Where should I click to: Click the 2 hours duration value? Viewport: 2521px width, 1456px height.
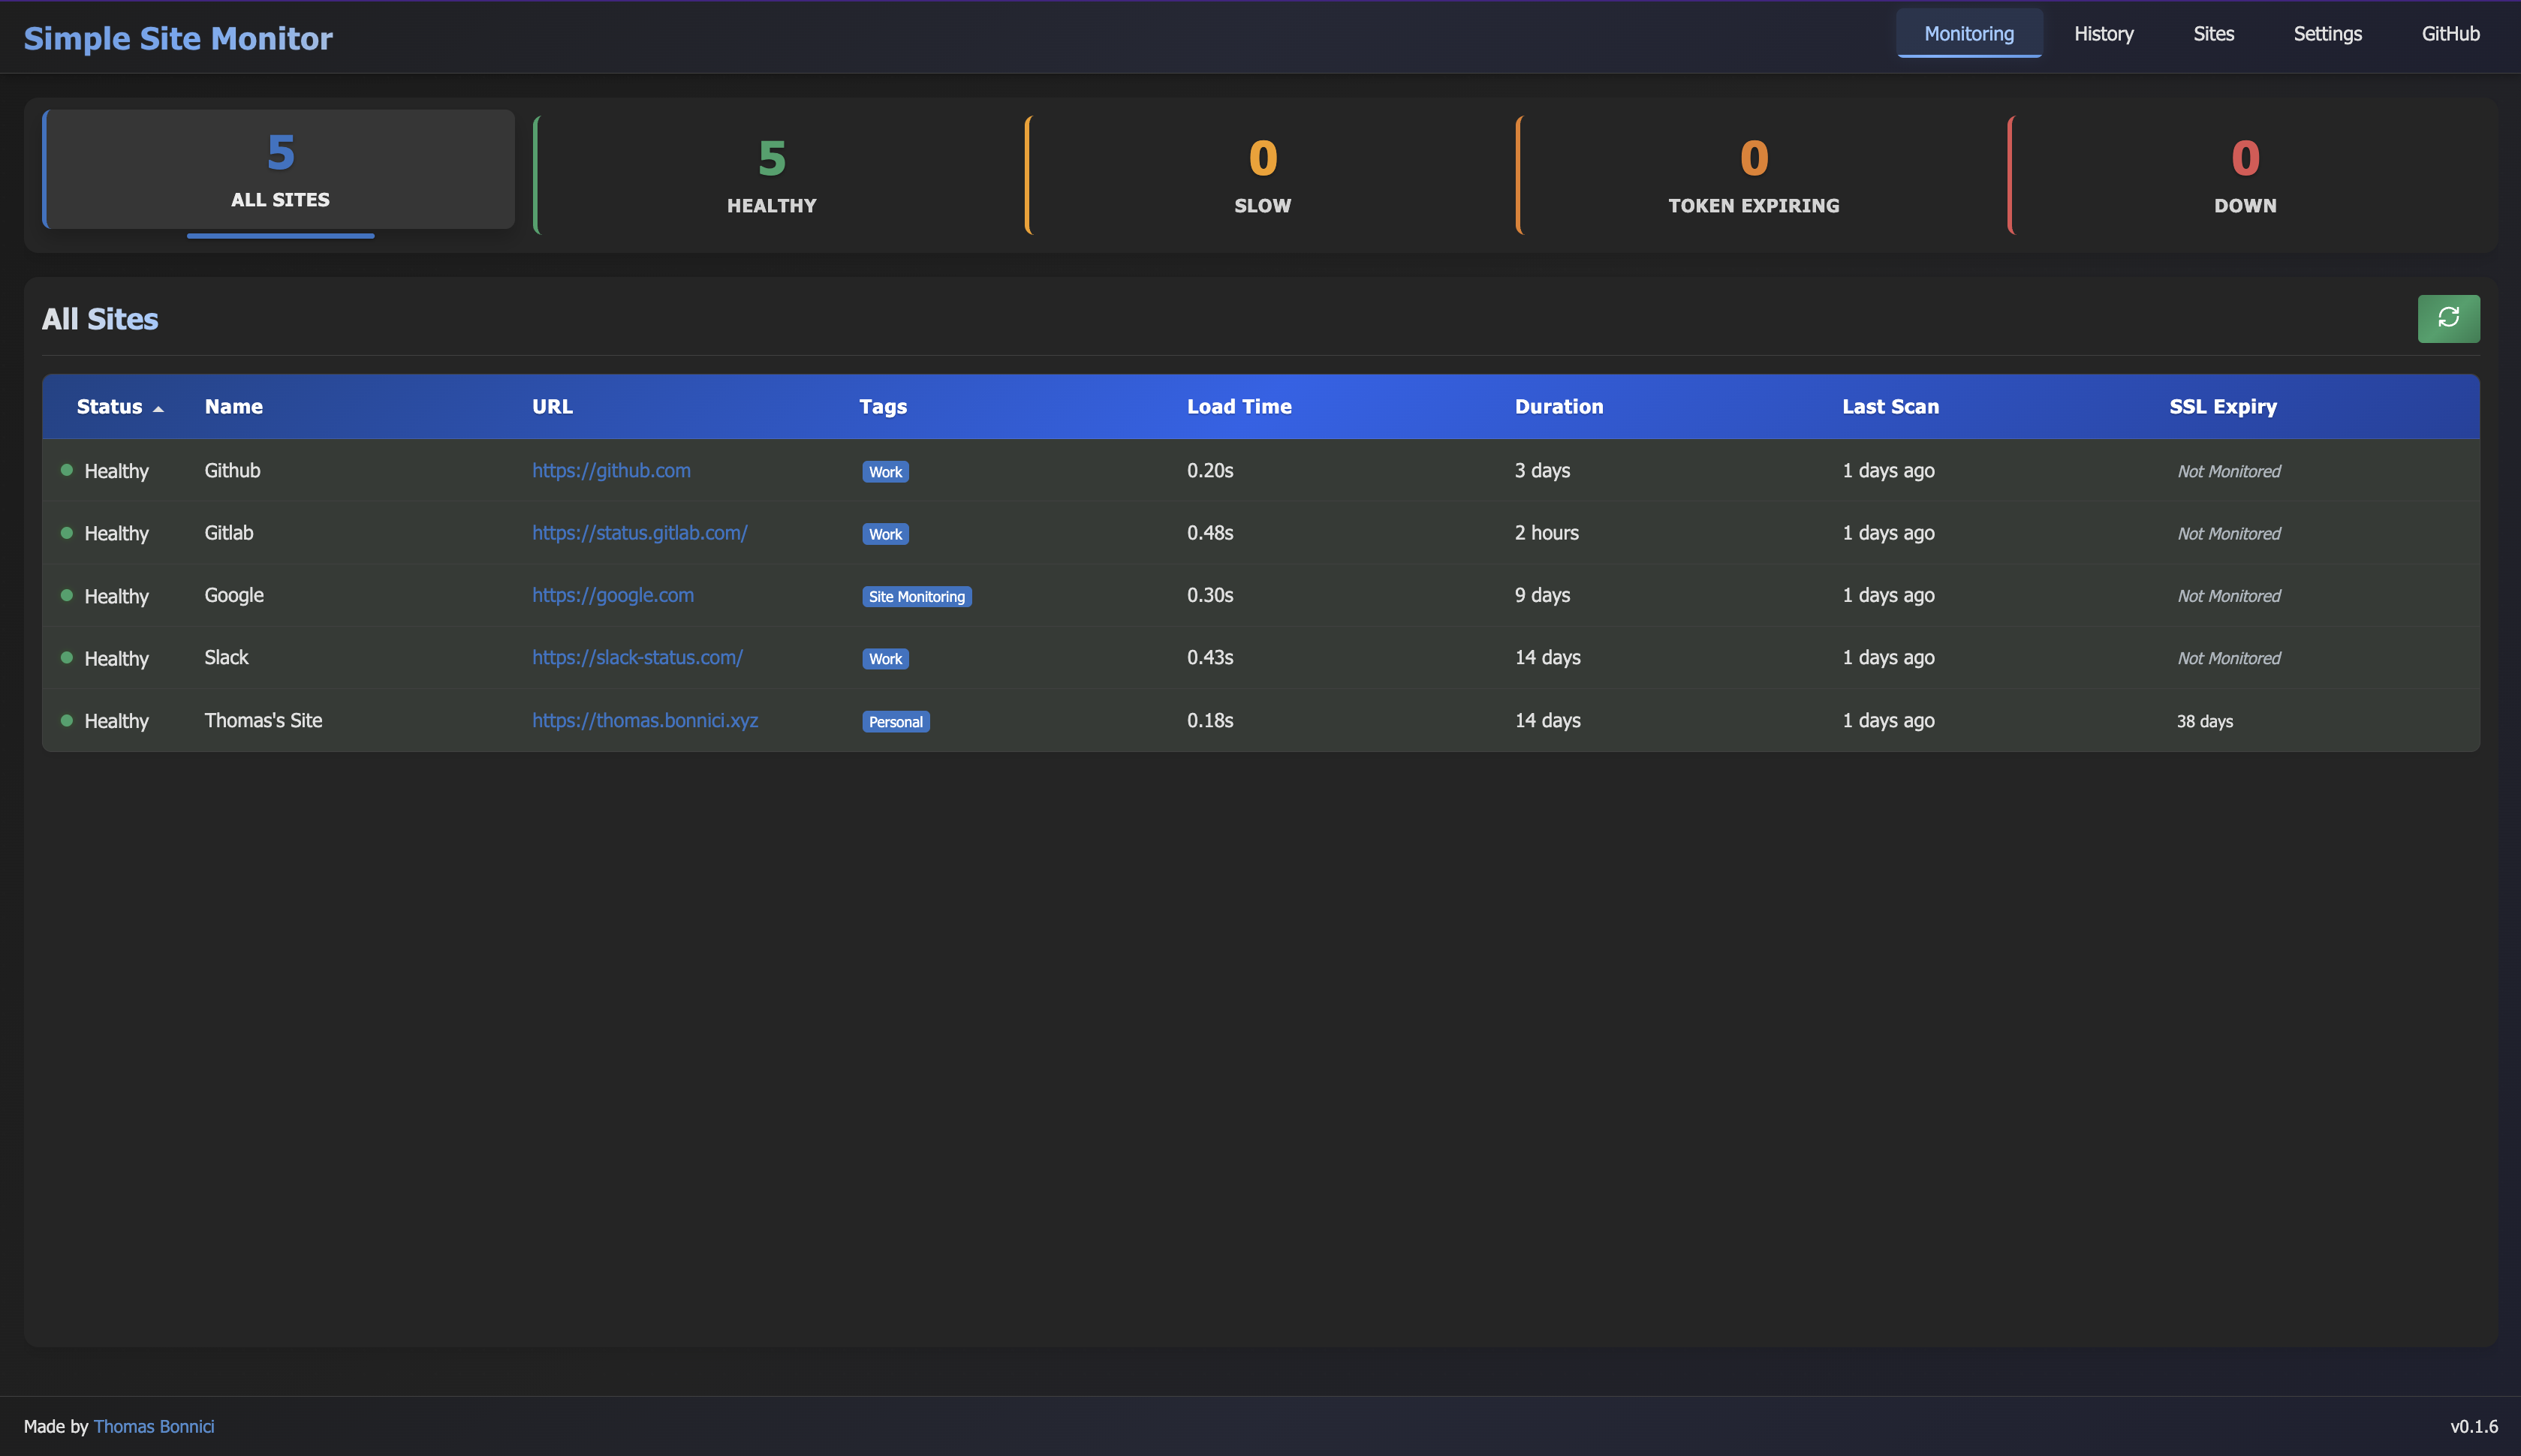(1546, 533)
